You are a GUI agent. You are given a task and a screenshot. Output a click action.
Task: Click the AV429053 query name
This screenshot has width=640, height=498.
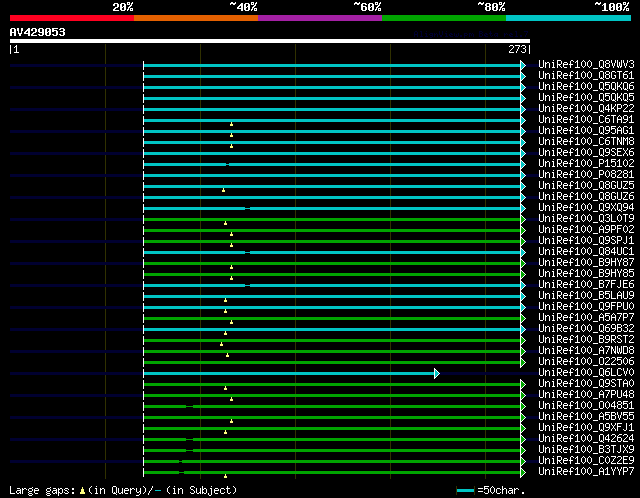click(38, 32)
